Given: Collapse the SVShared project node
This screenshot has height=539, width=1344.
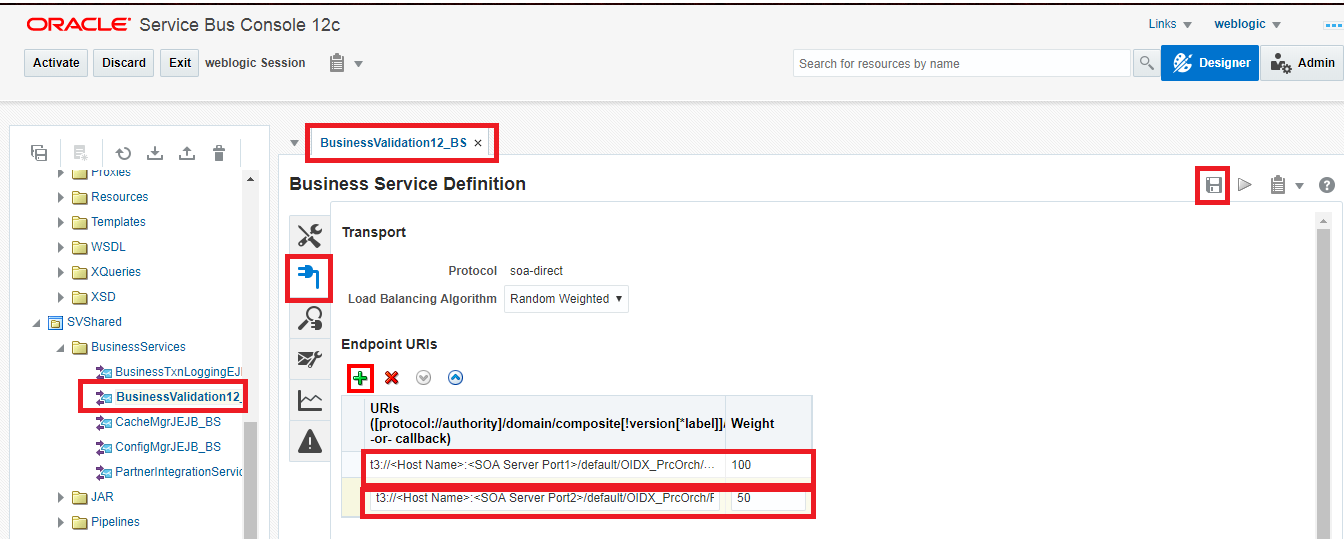Looking at the screenshot, I should [37, 322].
